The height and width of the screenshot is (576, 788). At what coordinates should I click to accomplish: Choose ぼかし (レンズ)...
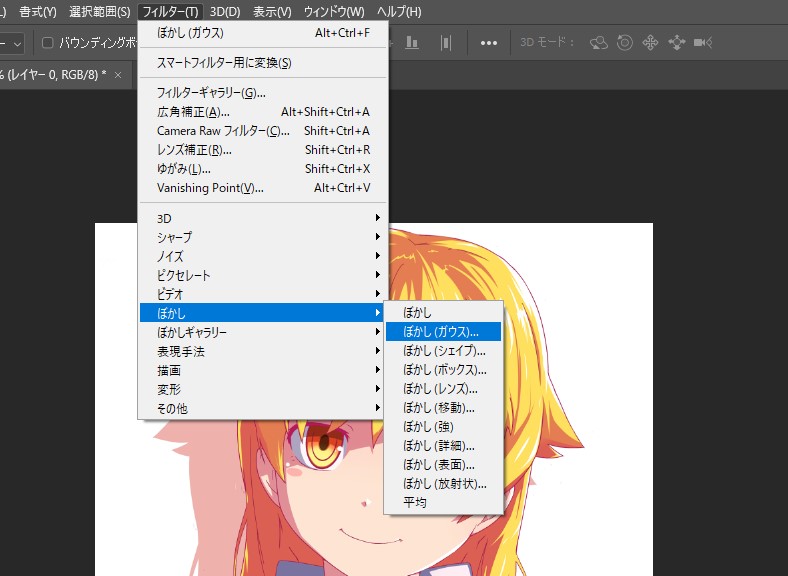[x=443, y=389]
